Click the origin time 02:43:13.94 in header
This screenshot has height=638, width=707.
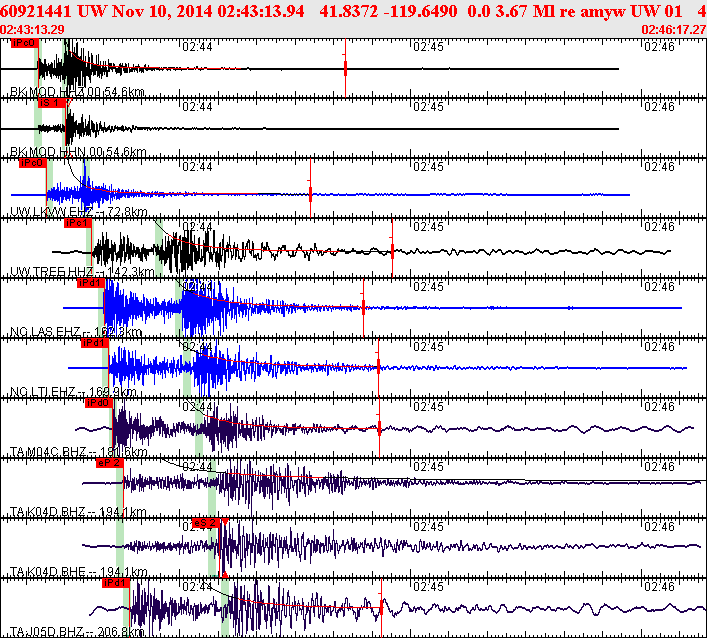coord(261,11)
